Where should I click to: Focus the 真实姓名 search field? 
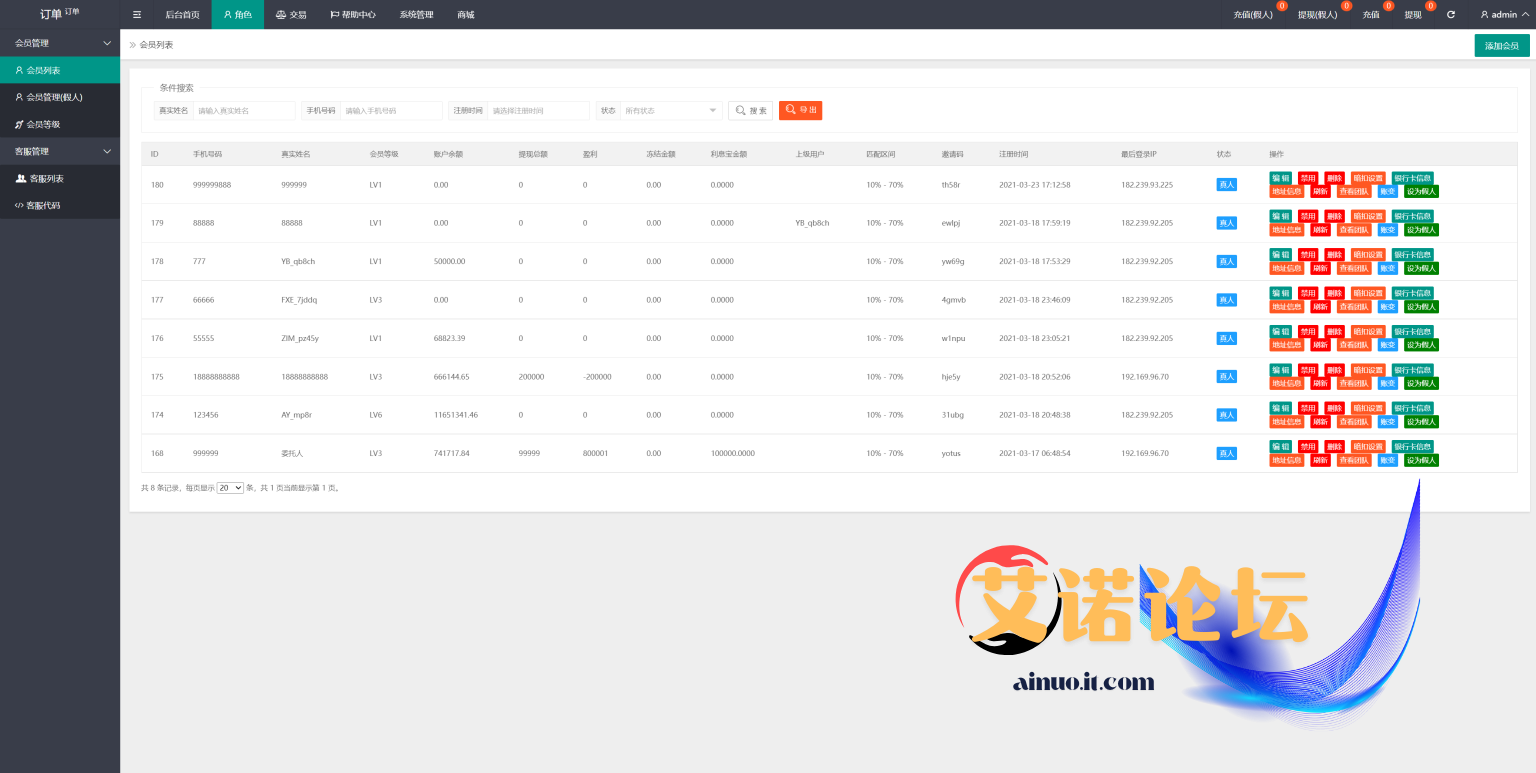244,111
